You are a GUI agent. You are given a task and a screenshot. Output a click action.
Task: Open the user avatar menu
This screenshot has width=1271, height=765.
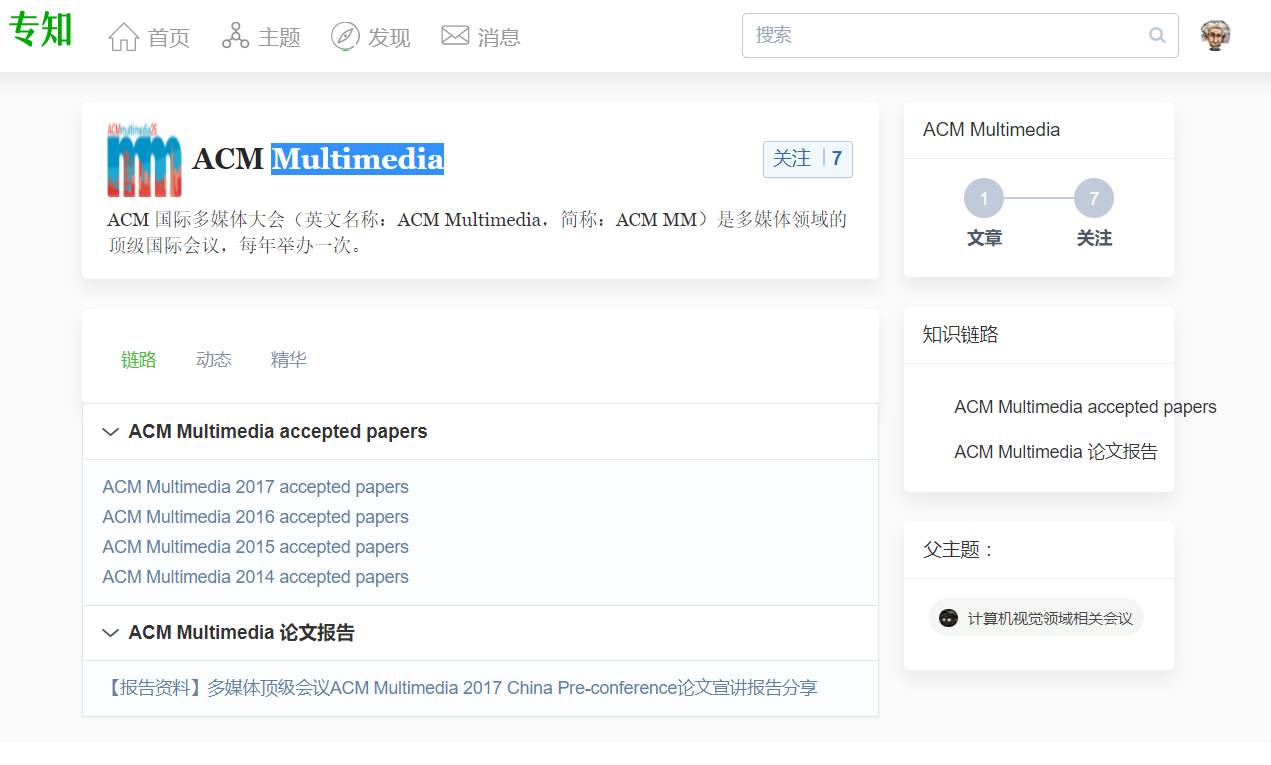[1215, 35]
